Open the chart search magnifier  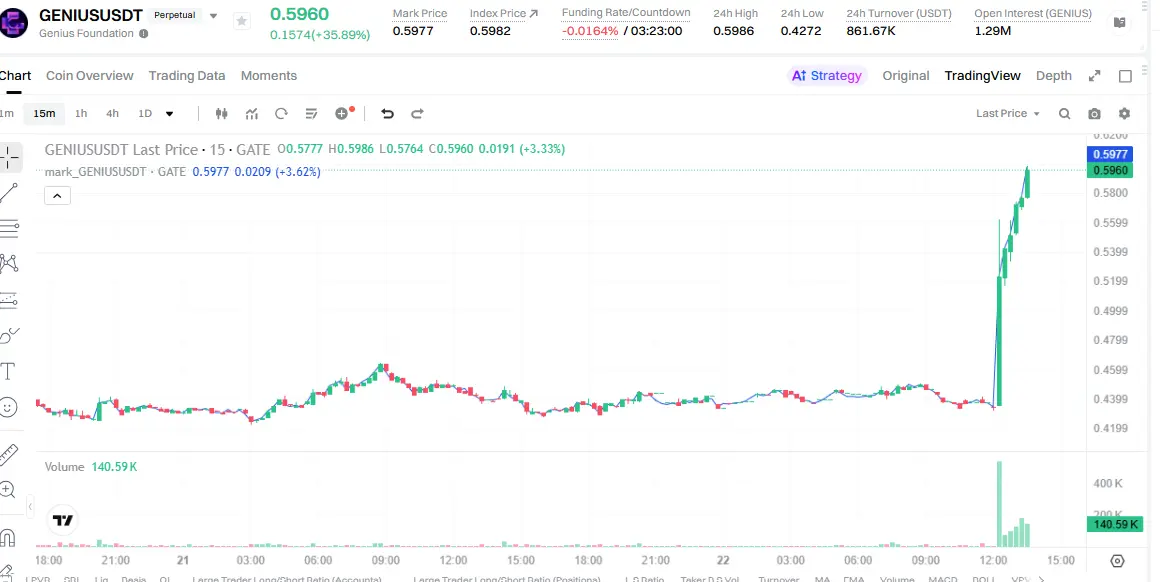pyautogui.click(x=1064, y=113)
